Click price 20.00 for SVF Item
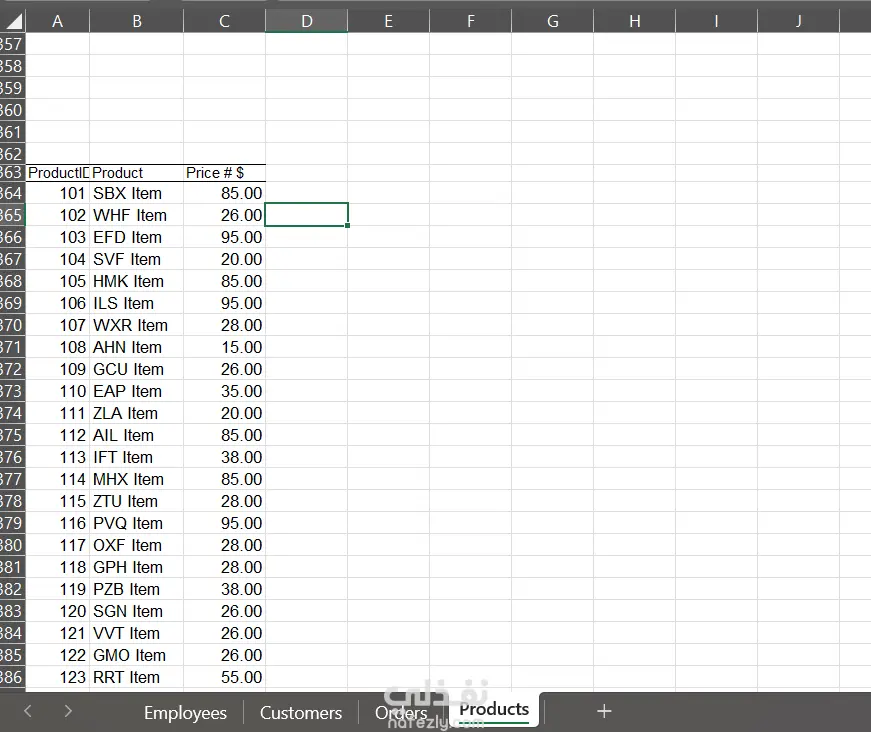The width and height of the screenshot is (871, 732). (224, 259)
